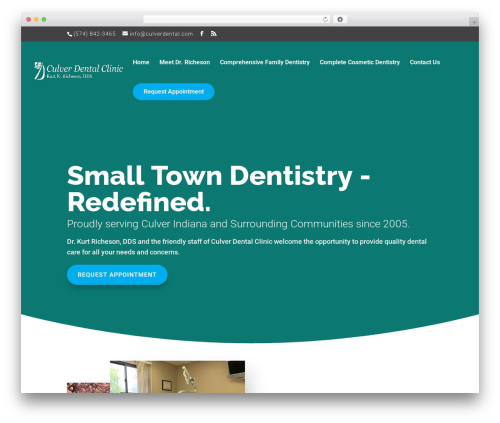Image resolution: width=500 pixels, height=423 pixels.
Task: Click the Facebook icon in top bar
Action: pos(202,34)
